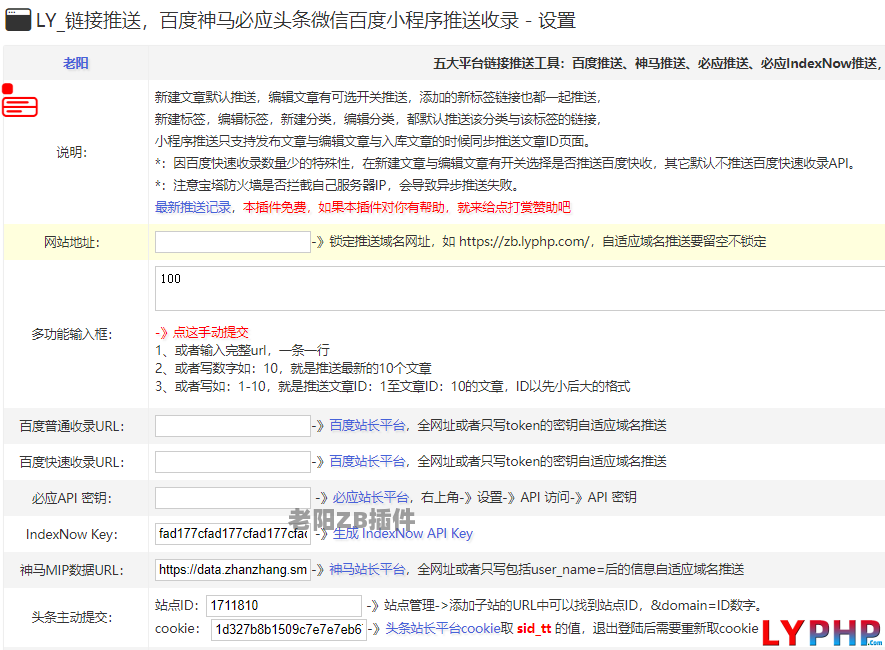Open the 头条站长平台cookie link
The image size is (885, 650).
[442, 629]
